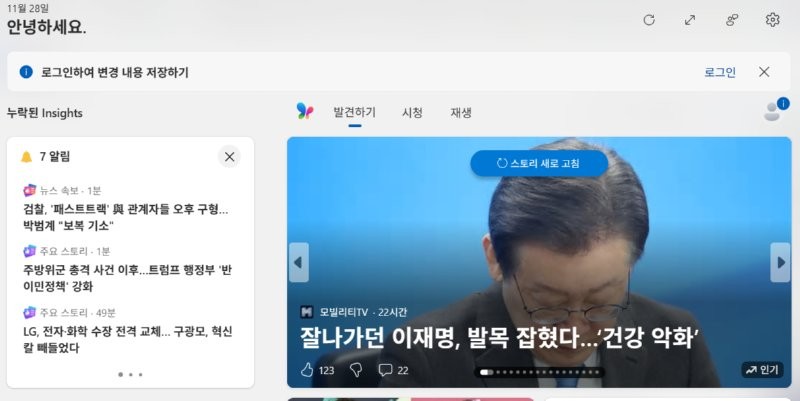Switch to the 재생 tab

pyautogui.click(x=461, y=113)
